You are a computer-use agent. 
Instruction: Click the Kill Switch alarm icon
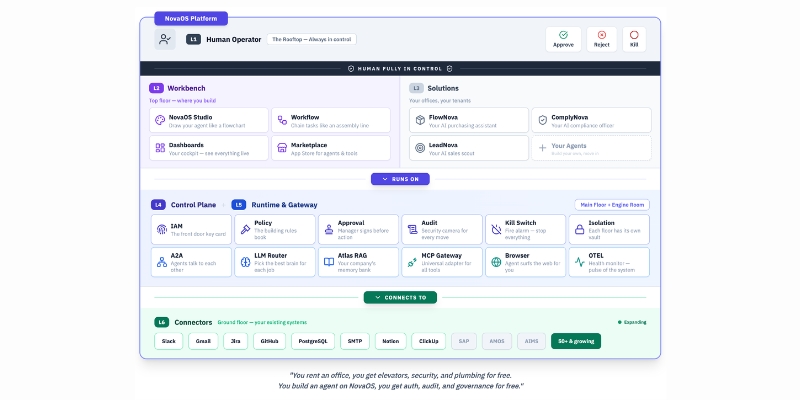pos(495,229)
